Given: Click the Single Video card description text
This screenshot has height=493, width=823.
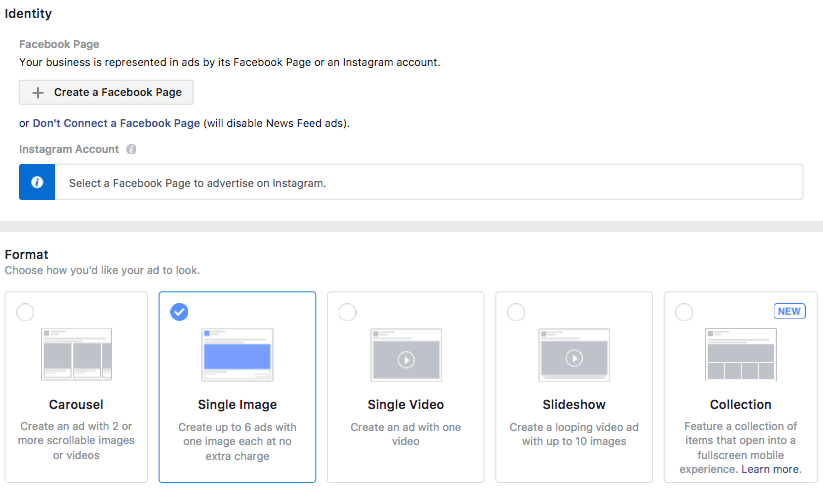Looking at the screenshot, I should point(405,434).
